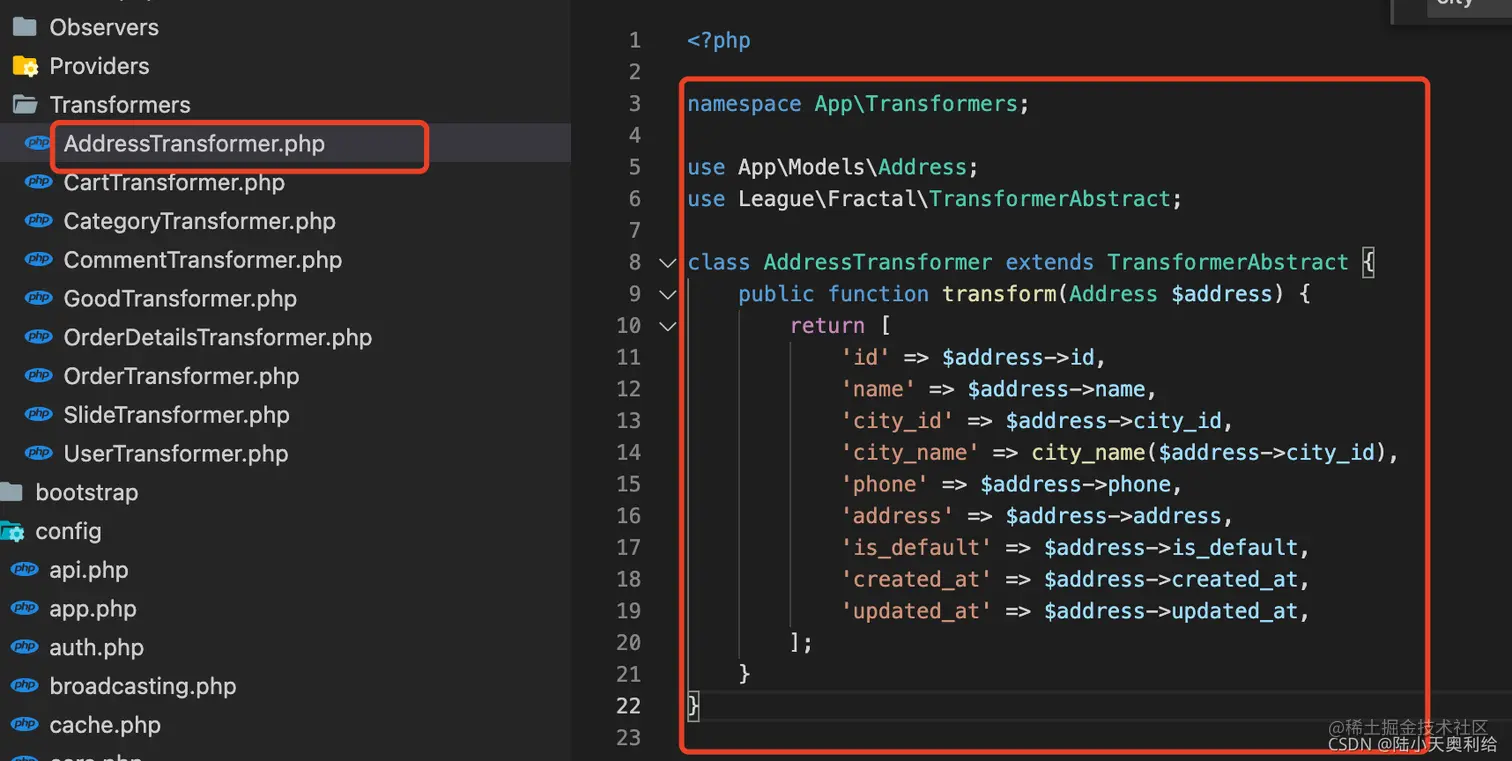Open broadcasting.php config file
This screenshot has width=1512, height=761.
tap(143, 687)
